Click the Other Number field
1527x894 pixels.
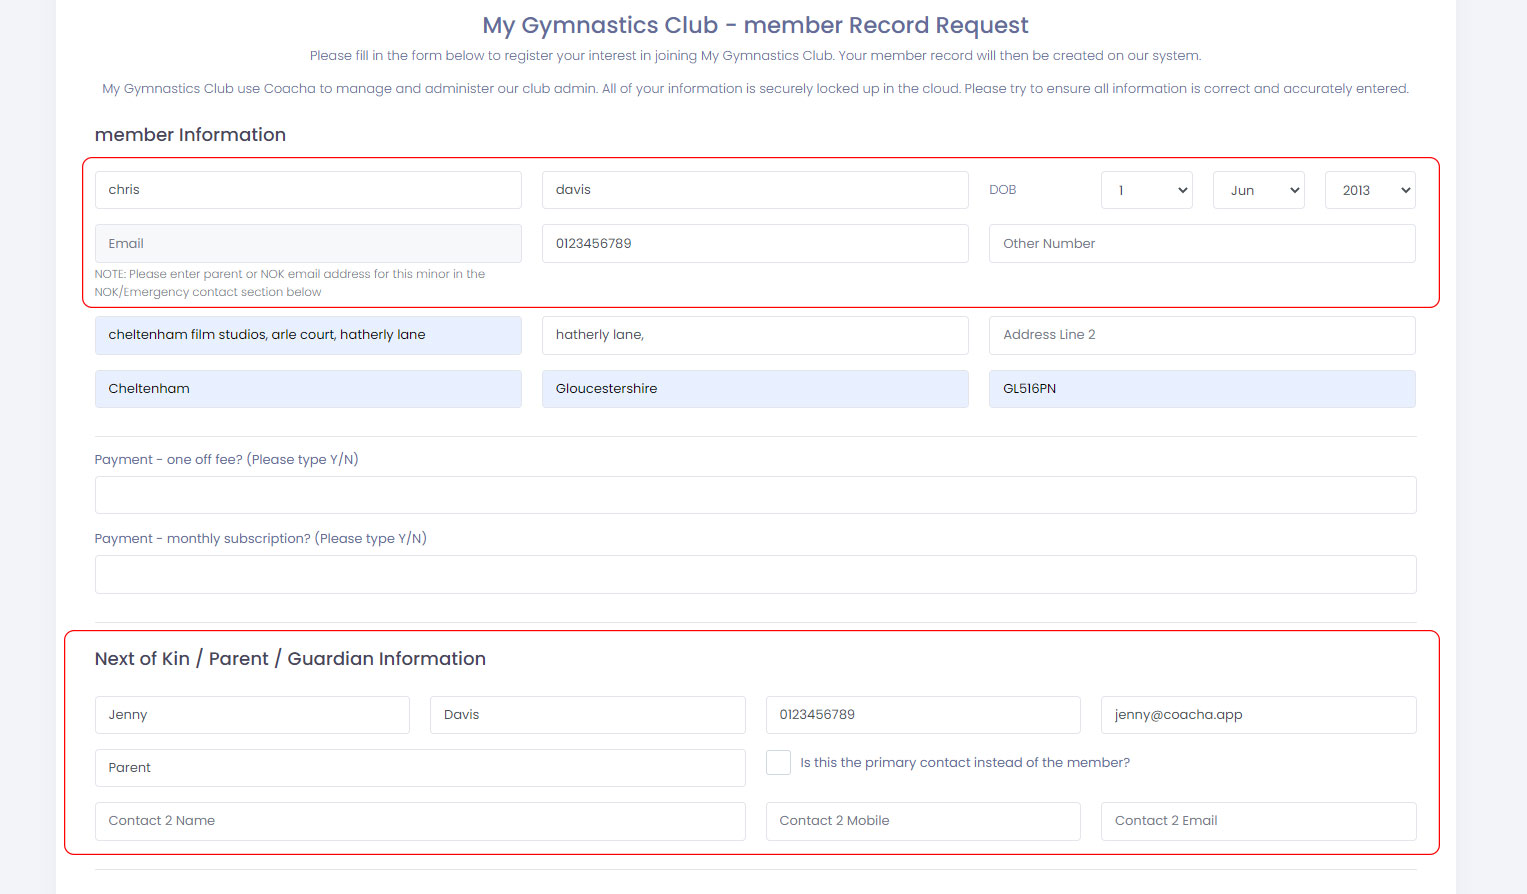pyautogui.click(x=1202, y=244)
